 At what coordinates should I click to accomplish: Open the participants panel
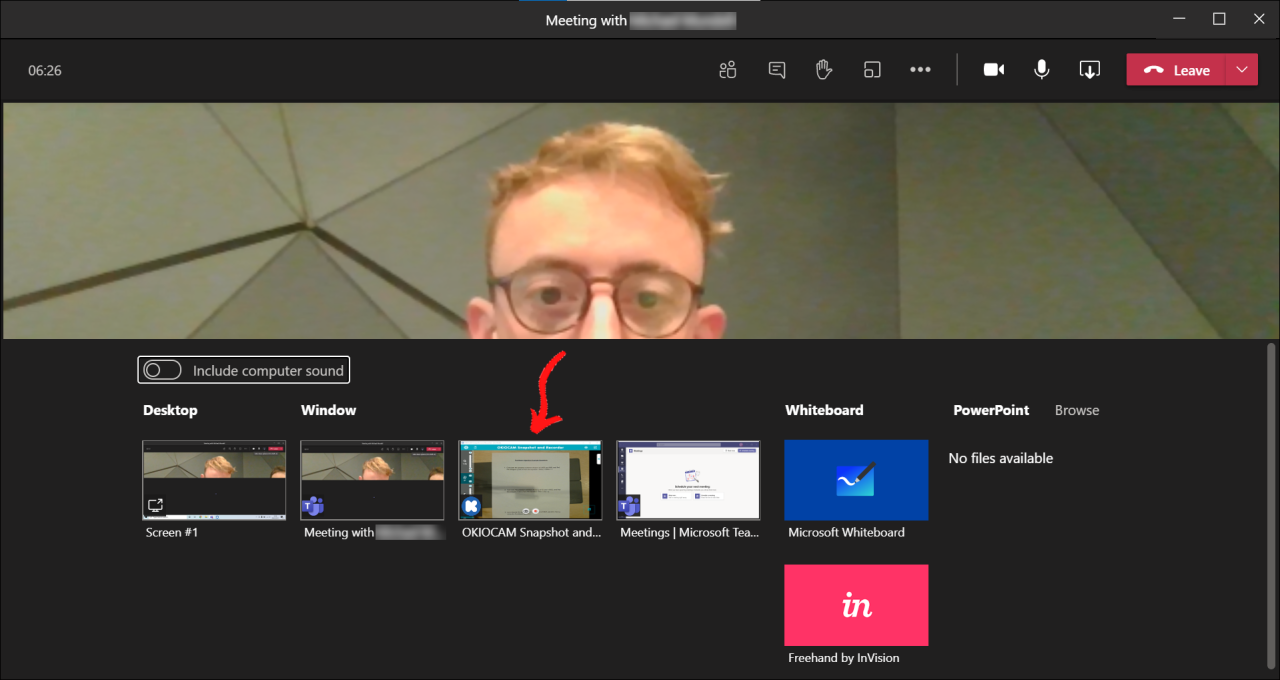tap(727, 69)
